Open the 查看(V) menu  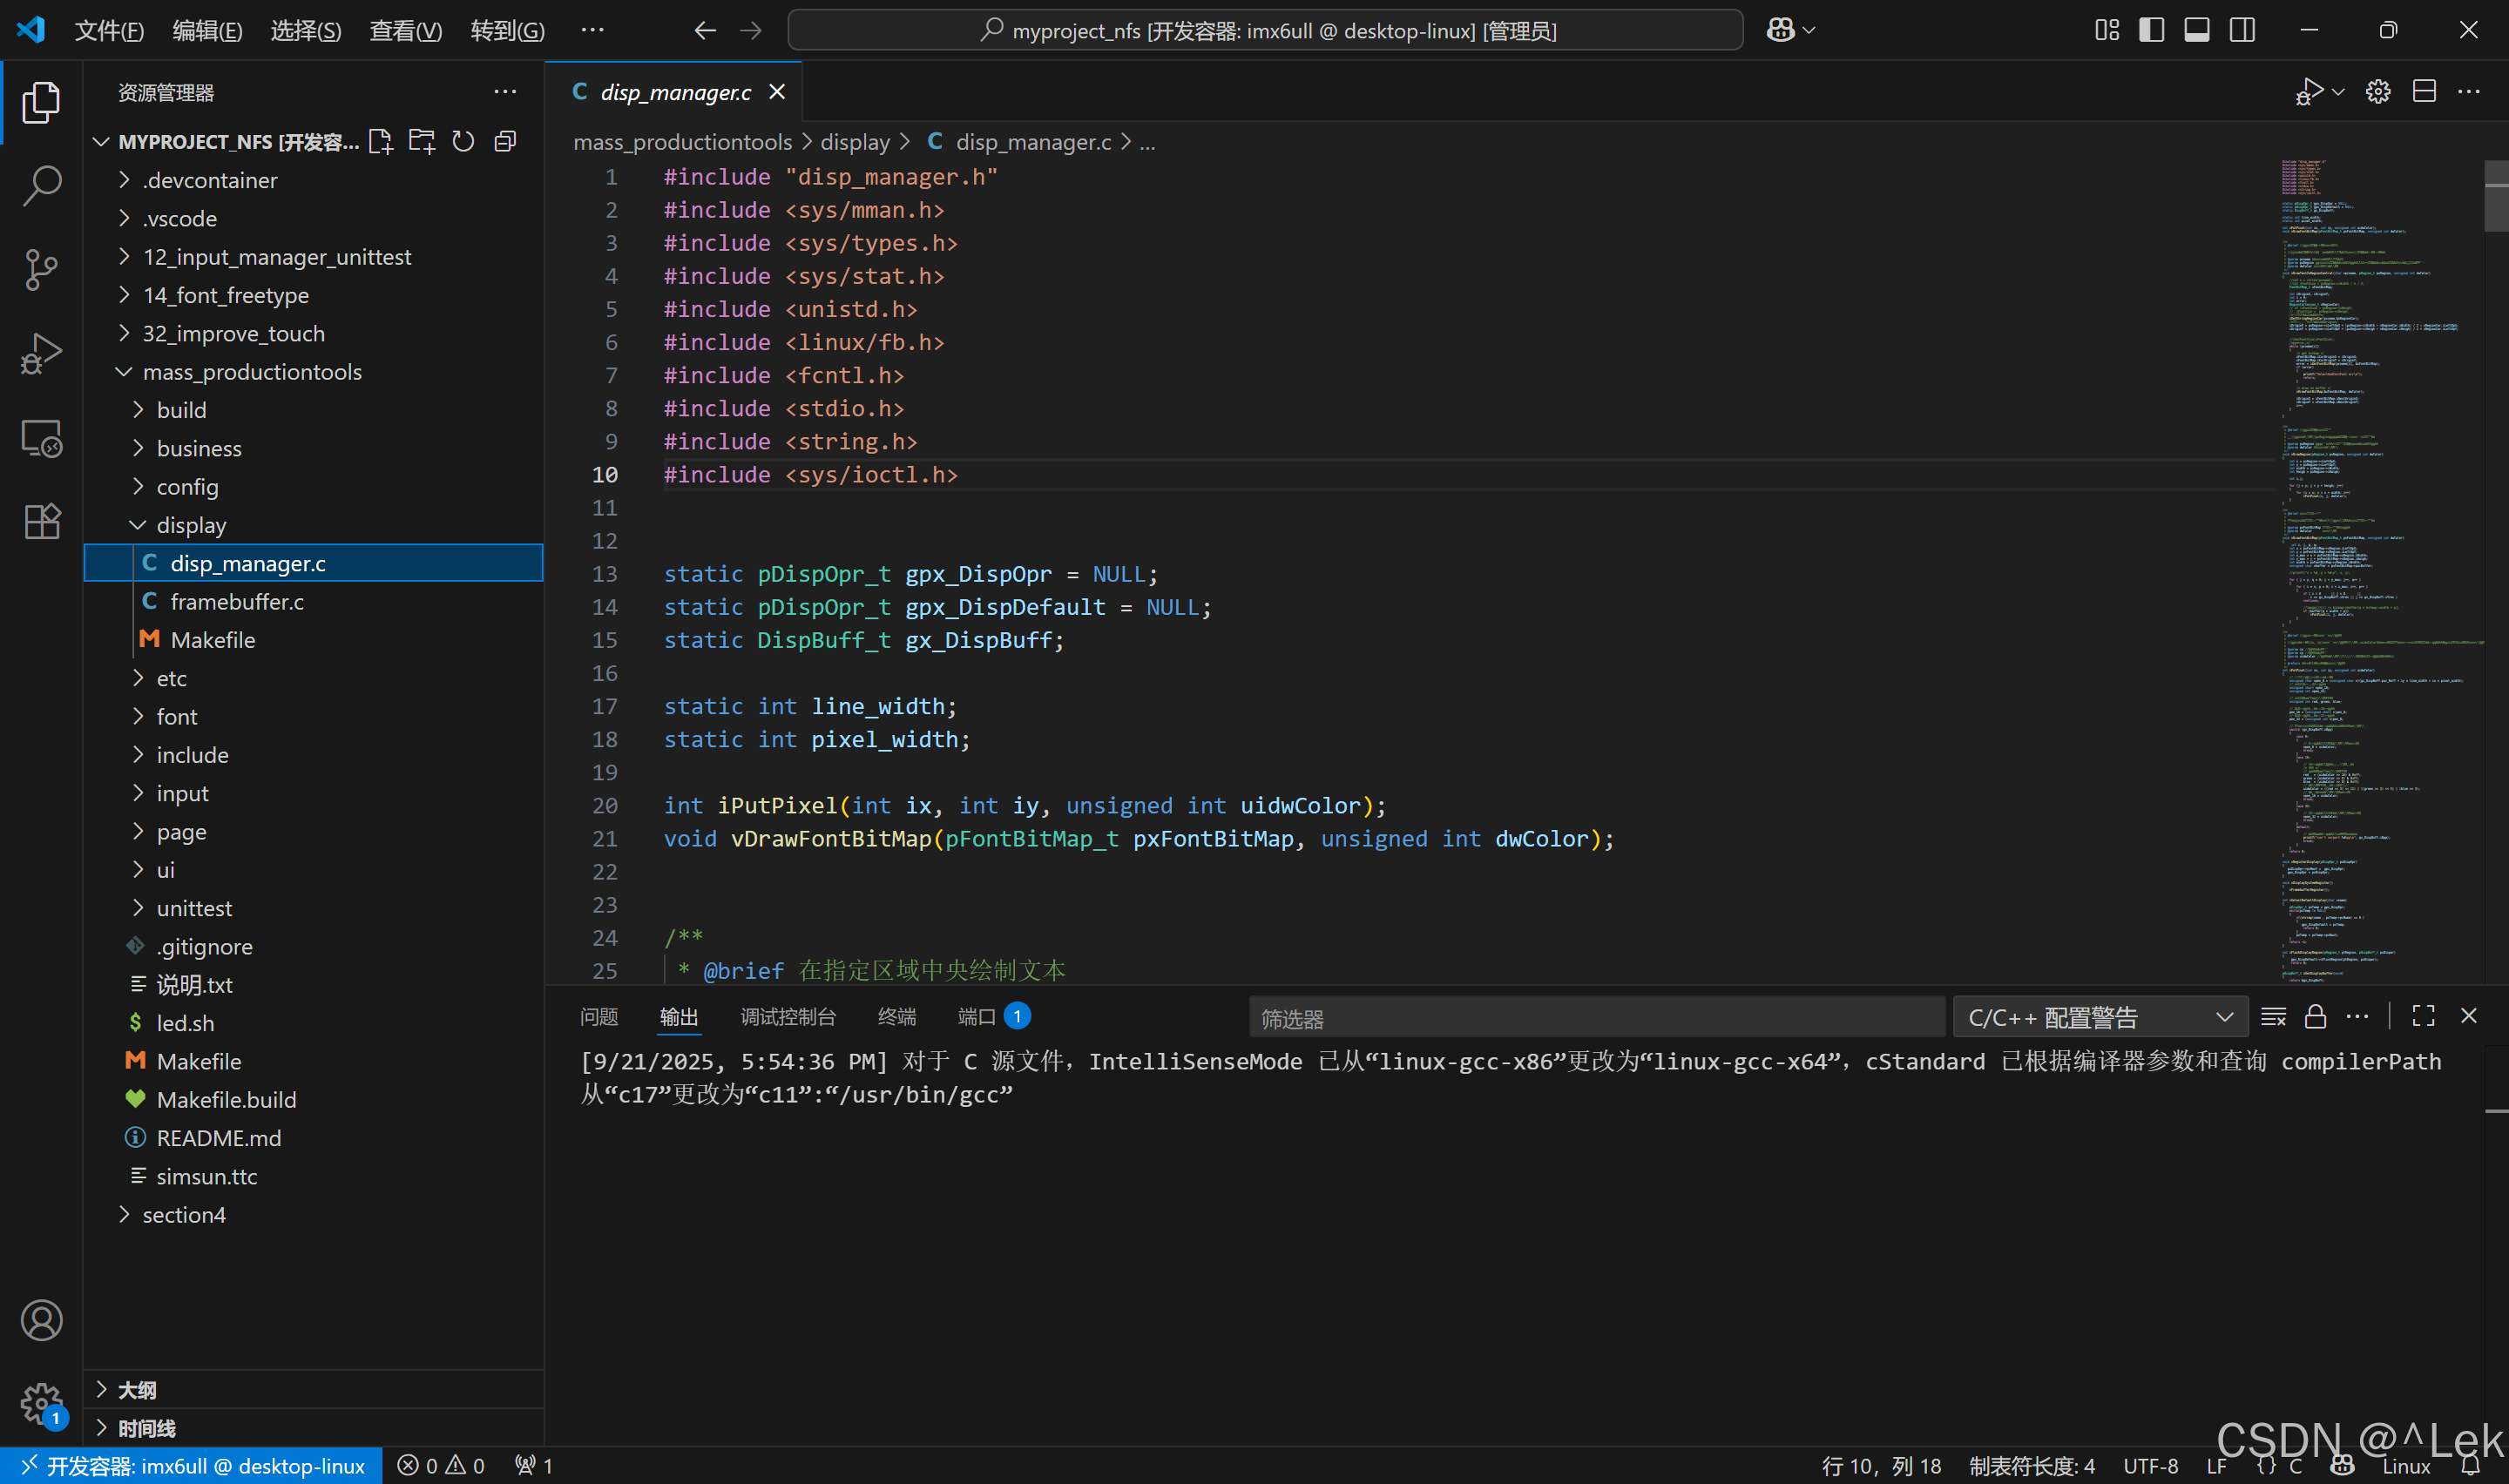405,30
